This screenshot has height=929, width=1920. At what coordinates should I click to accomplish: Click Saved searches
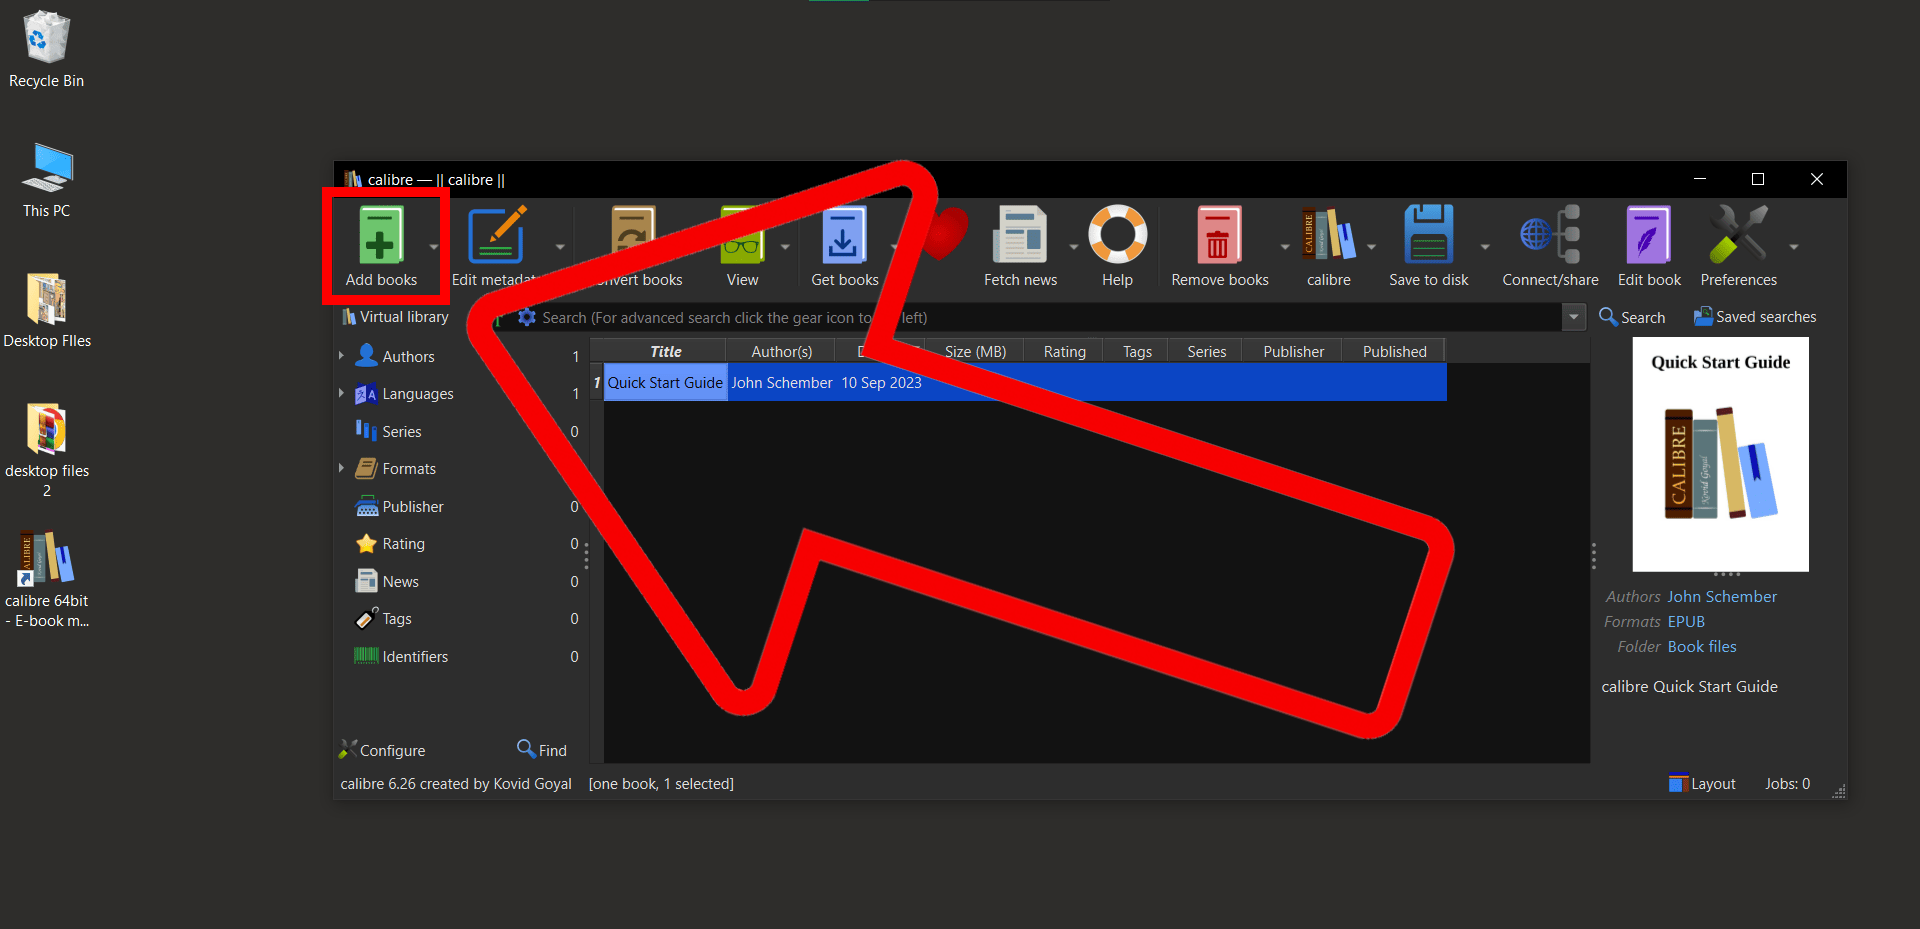pos(1753,317)
